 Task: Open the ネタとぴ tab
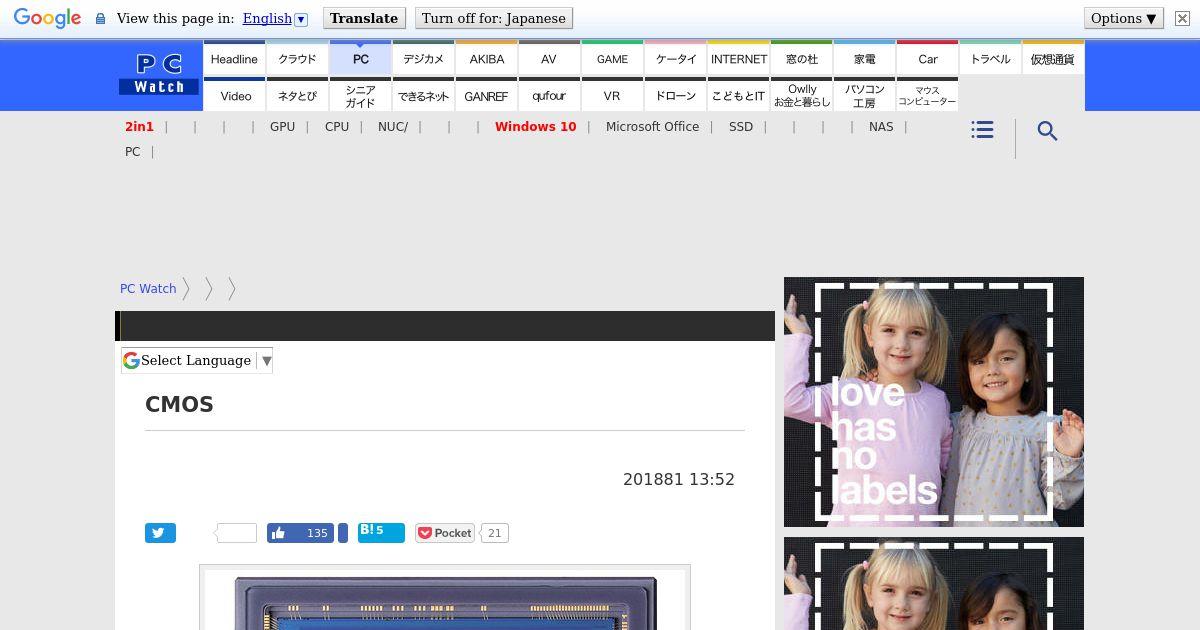[x=297, y=95]
